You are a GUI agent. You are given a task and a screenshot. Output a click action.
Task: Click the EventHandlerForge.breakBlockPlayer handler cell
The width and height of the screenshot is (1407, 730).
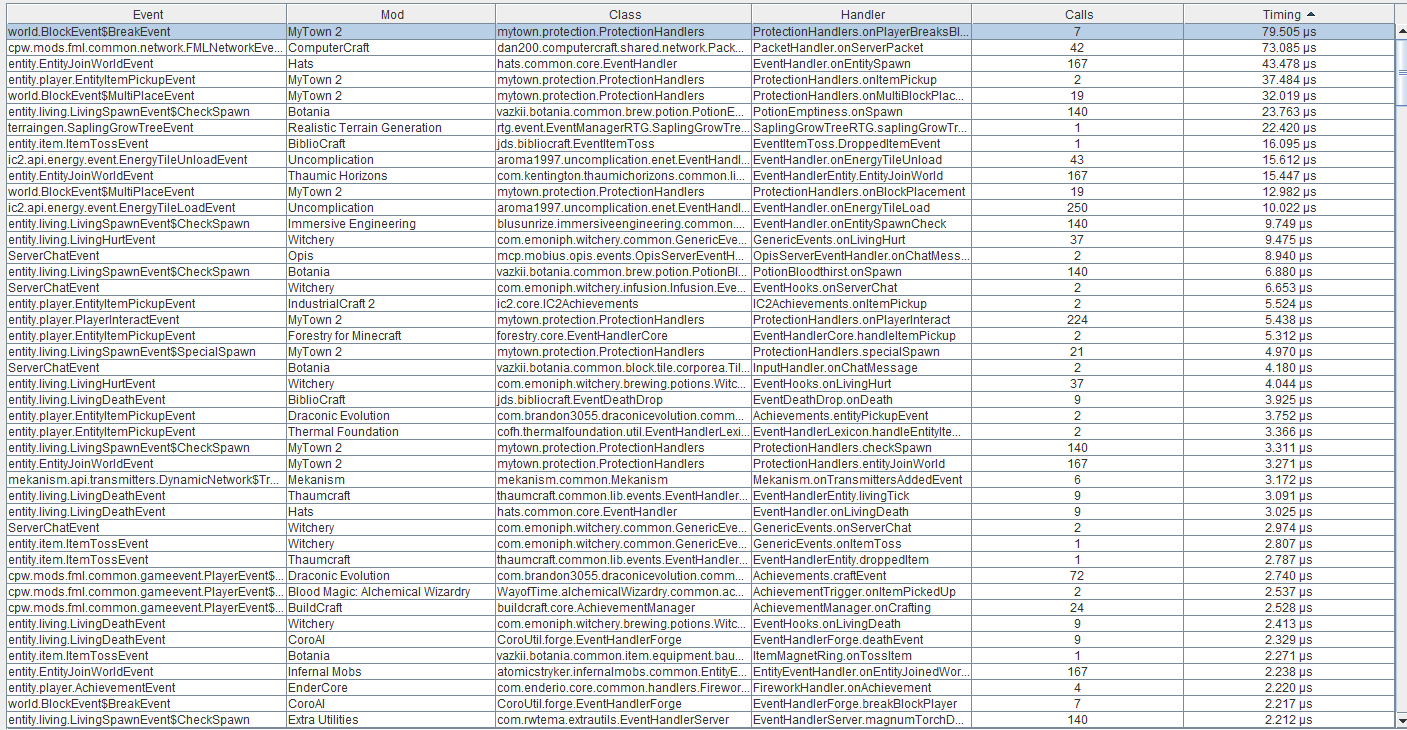click(861, 704)
